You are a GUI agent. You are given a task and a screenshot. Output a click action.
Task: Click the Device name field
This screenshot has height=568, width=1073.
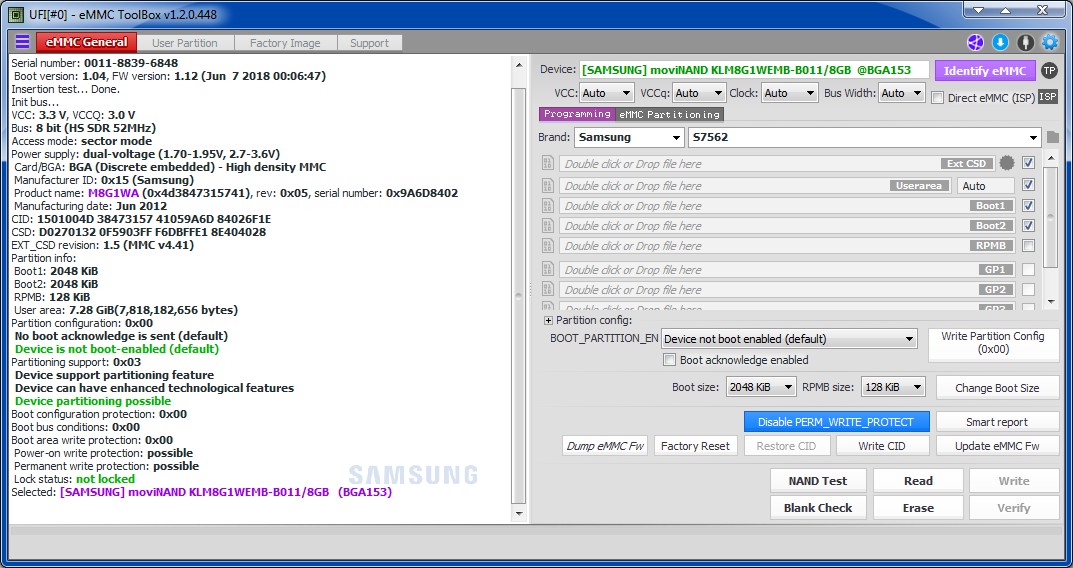pos(754,70)
